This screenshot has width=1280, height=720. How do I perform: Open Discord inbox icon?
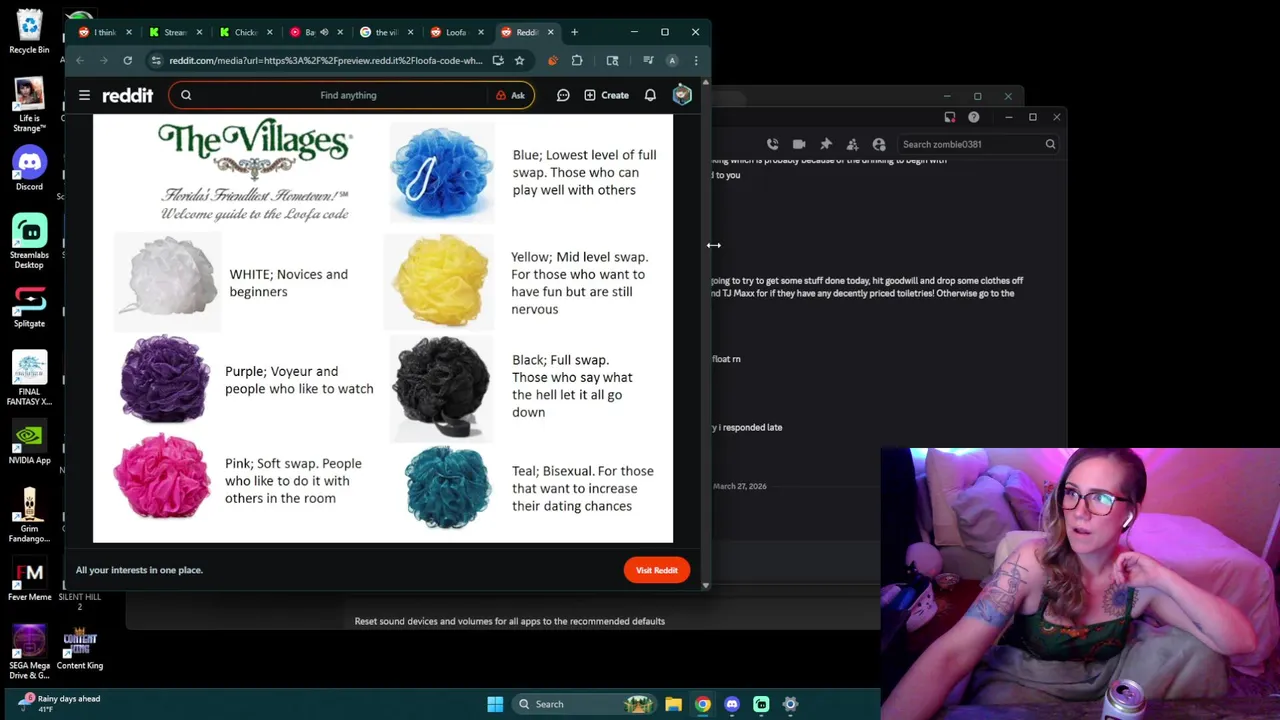[x=949, y=117]
